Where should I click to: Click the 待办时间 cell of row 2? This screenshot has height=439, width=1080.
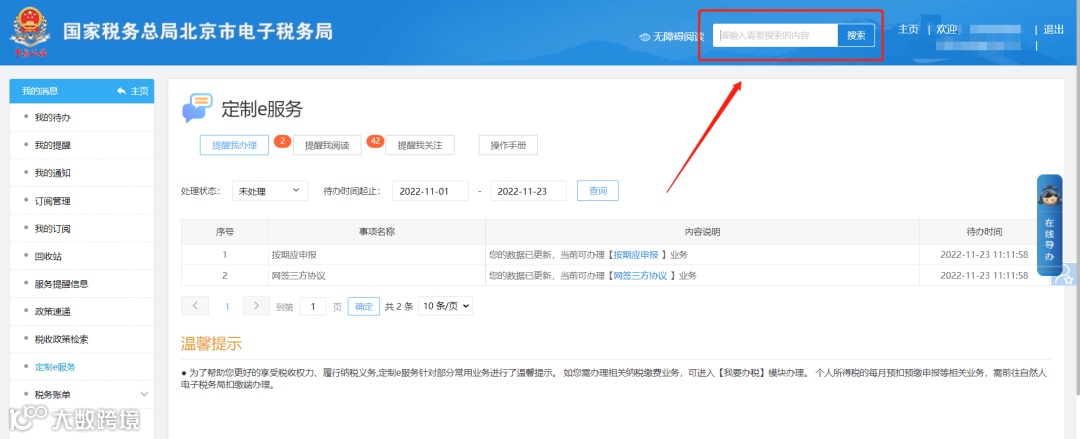click(x=984, y=276)
